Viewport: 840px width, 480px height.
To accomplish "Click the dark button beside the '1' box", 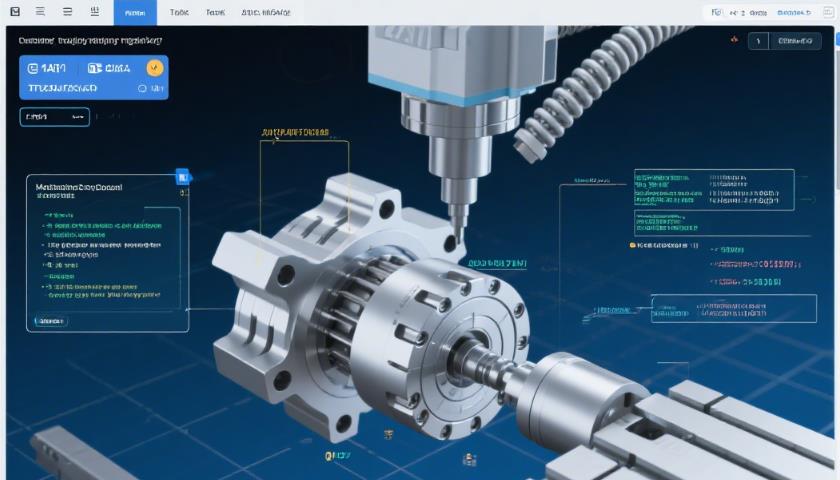I will (x=795, y=41).
